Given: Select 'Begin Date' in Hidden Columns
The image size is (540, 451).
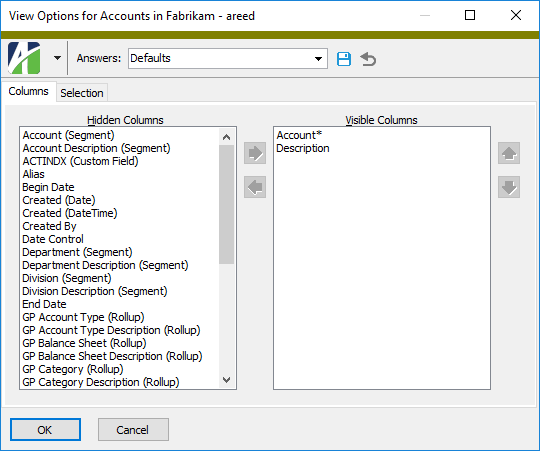Looking at the screenshot, I should point(48,187).
